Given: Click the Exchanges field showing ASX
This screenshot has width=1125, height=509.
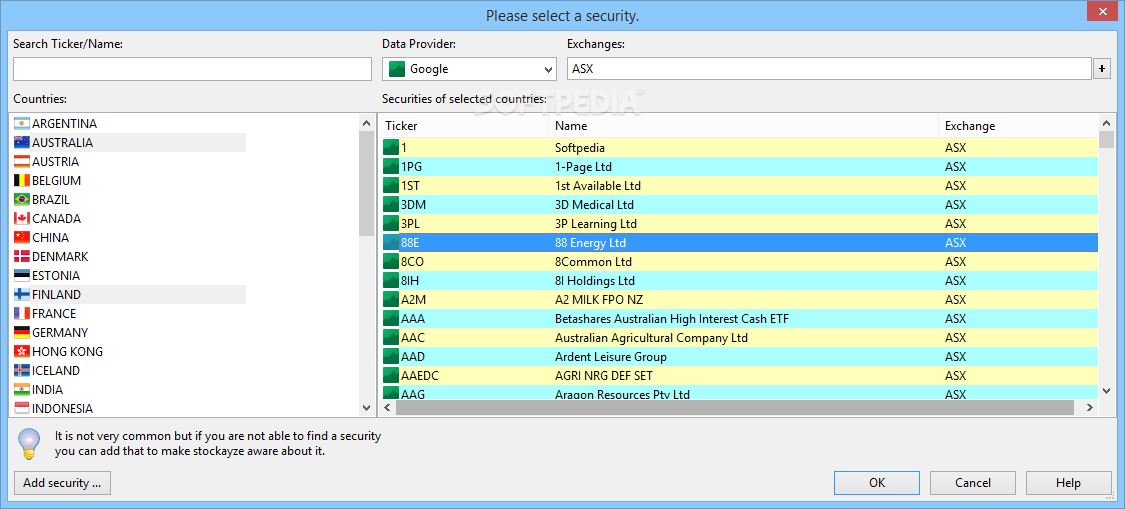Looking at the screenshot, I should pyautogui.click(x=829, y=69).
